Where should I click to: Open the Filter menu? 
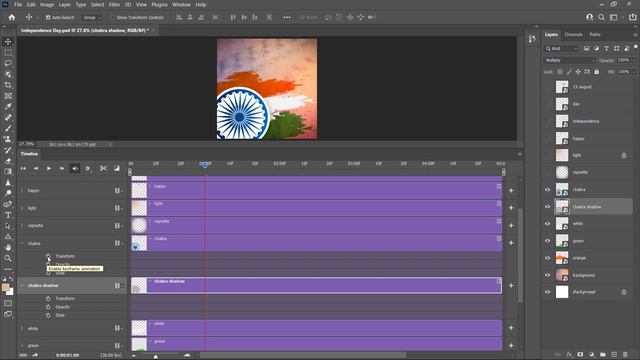[114, 4]
